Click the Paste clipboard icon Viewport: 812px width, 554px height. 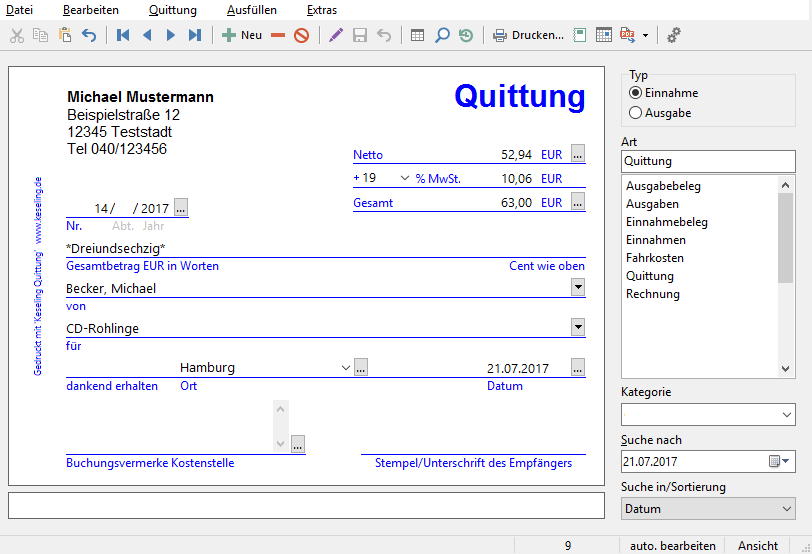click(65, 35)
